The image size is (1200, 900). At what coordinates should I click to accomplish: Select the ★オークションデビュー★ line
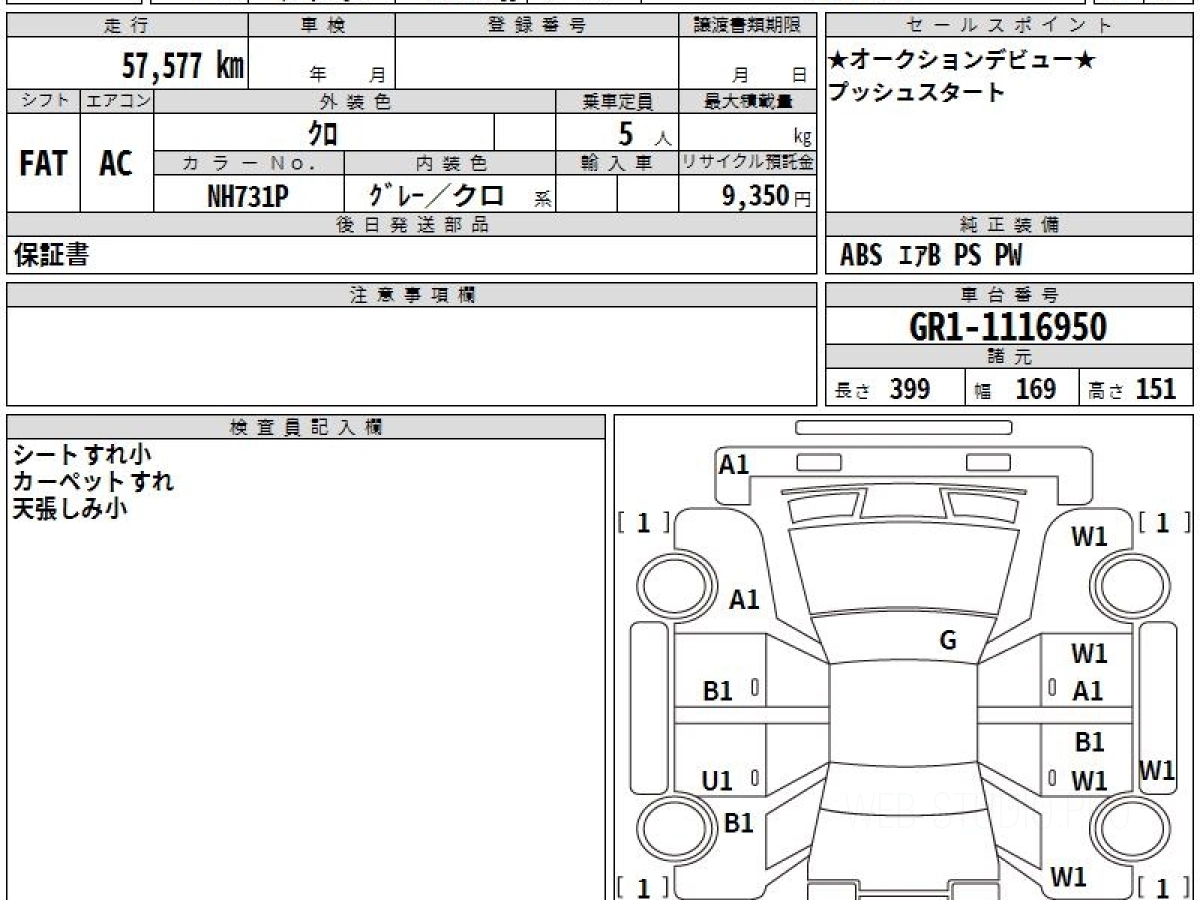click(x=962, y=61)
